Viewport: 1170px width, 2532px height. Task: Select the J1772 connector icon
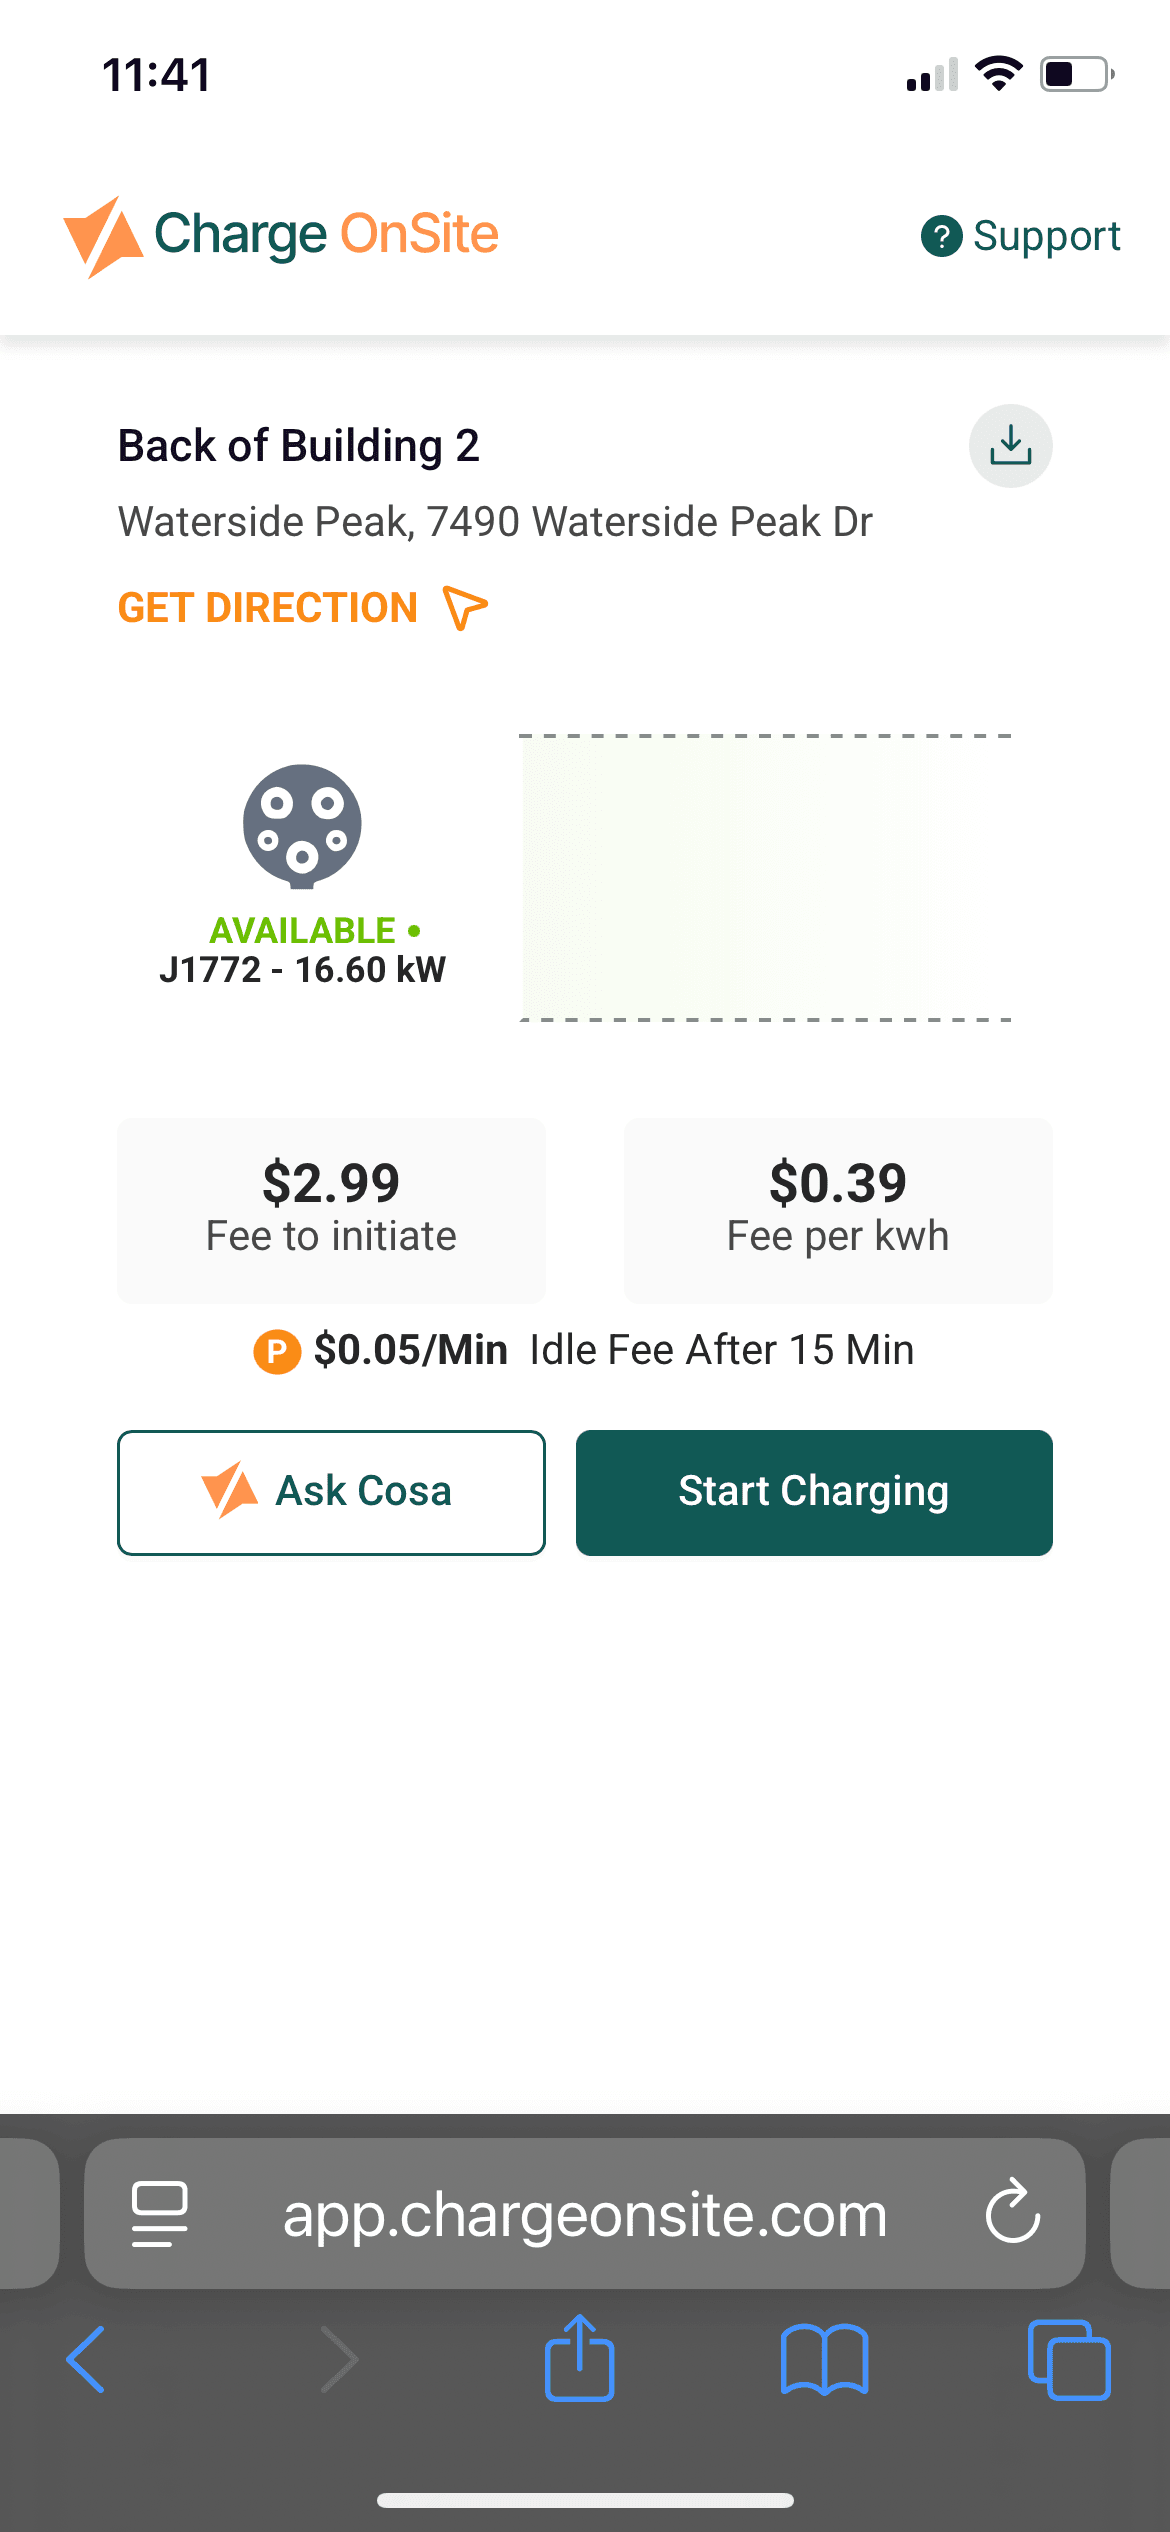coord(302,826)
